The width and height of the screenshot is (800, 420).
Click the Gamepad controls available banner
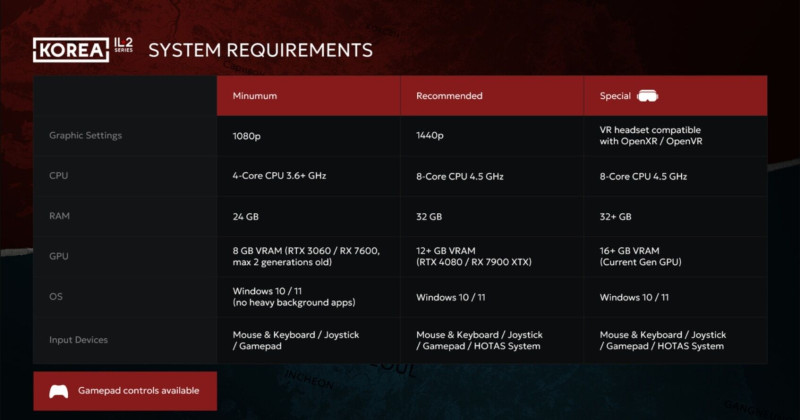[125, 391]
